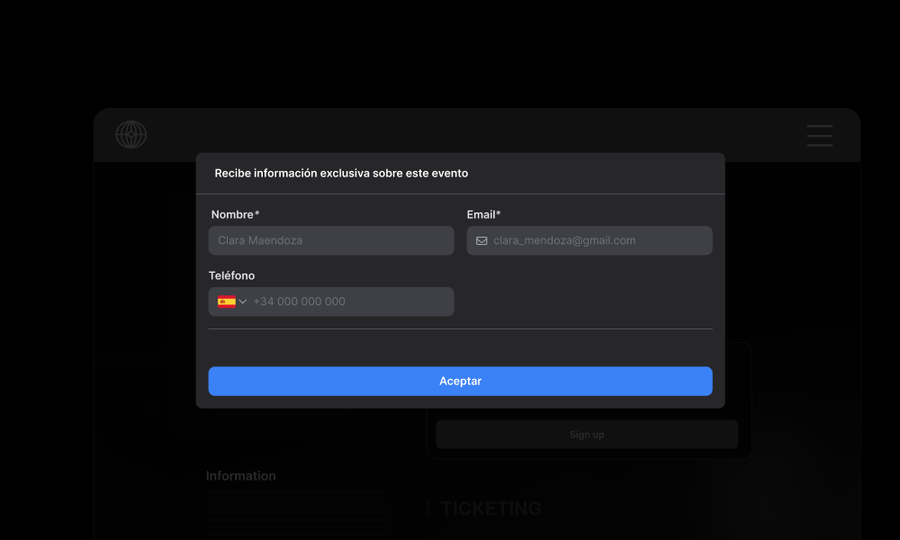
Task: Click the envelope icon in Email field
Action: pos(482,241)
